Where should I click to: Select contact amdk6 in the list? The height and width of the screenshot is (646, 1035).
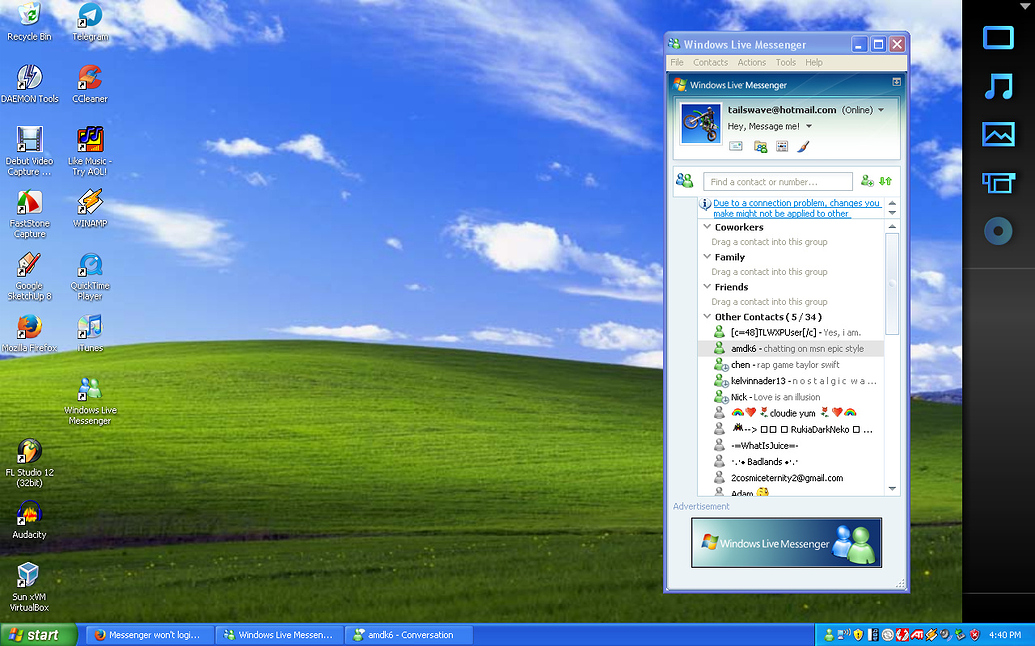click(x=791, y=348)
